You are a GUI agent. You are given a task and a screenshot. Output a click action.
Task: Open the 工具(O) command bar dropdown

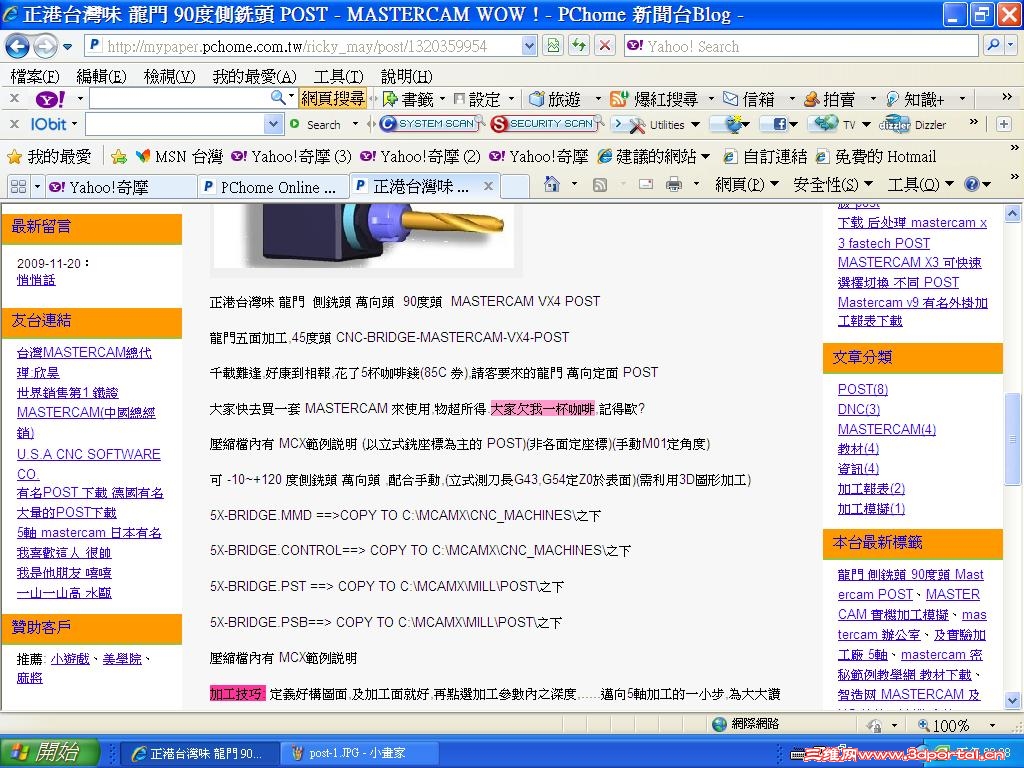[920, 185]
